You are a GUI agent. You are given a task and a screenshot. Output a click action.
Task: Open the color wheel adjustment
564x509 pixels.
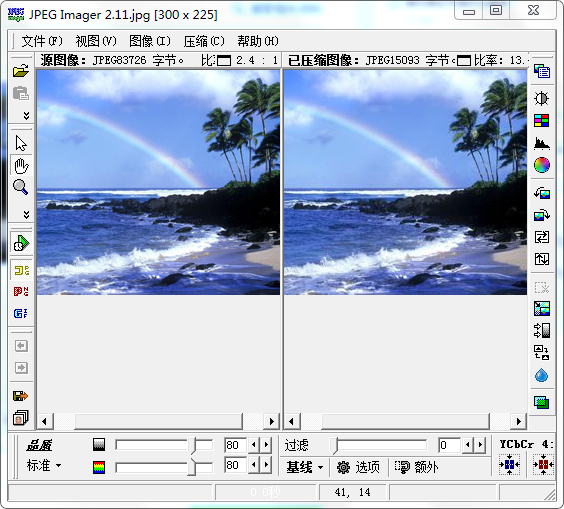pos(542,165)
